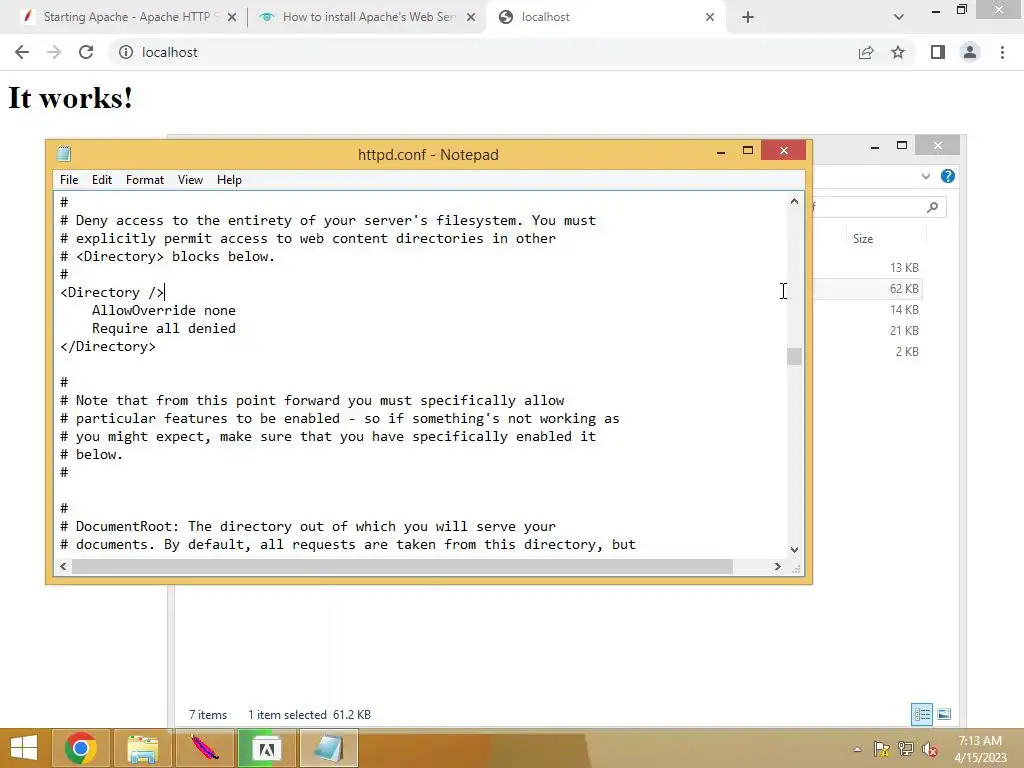Select the 21 KB file row
Image resolution: width=1024 pixels, height=768 pixels.
tap(868, 330)
